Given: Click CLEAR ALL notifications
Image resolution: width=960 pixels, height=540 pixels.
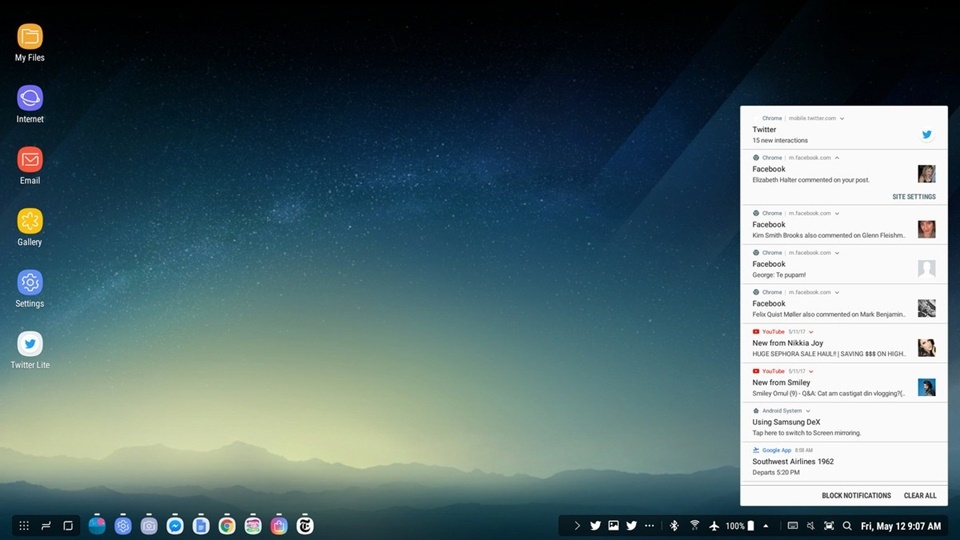Looking at the screenshot, I should [920, 495].
